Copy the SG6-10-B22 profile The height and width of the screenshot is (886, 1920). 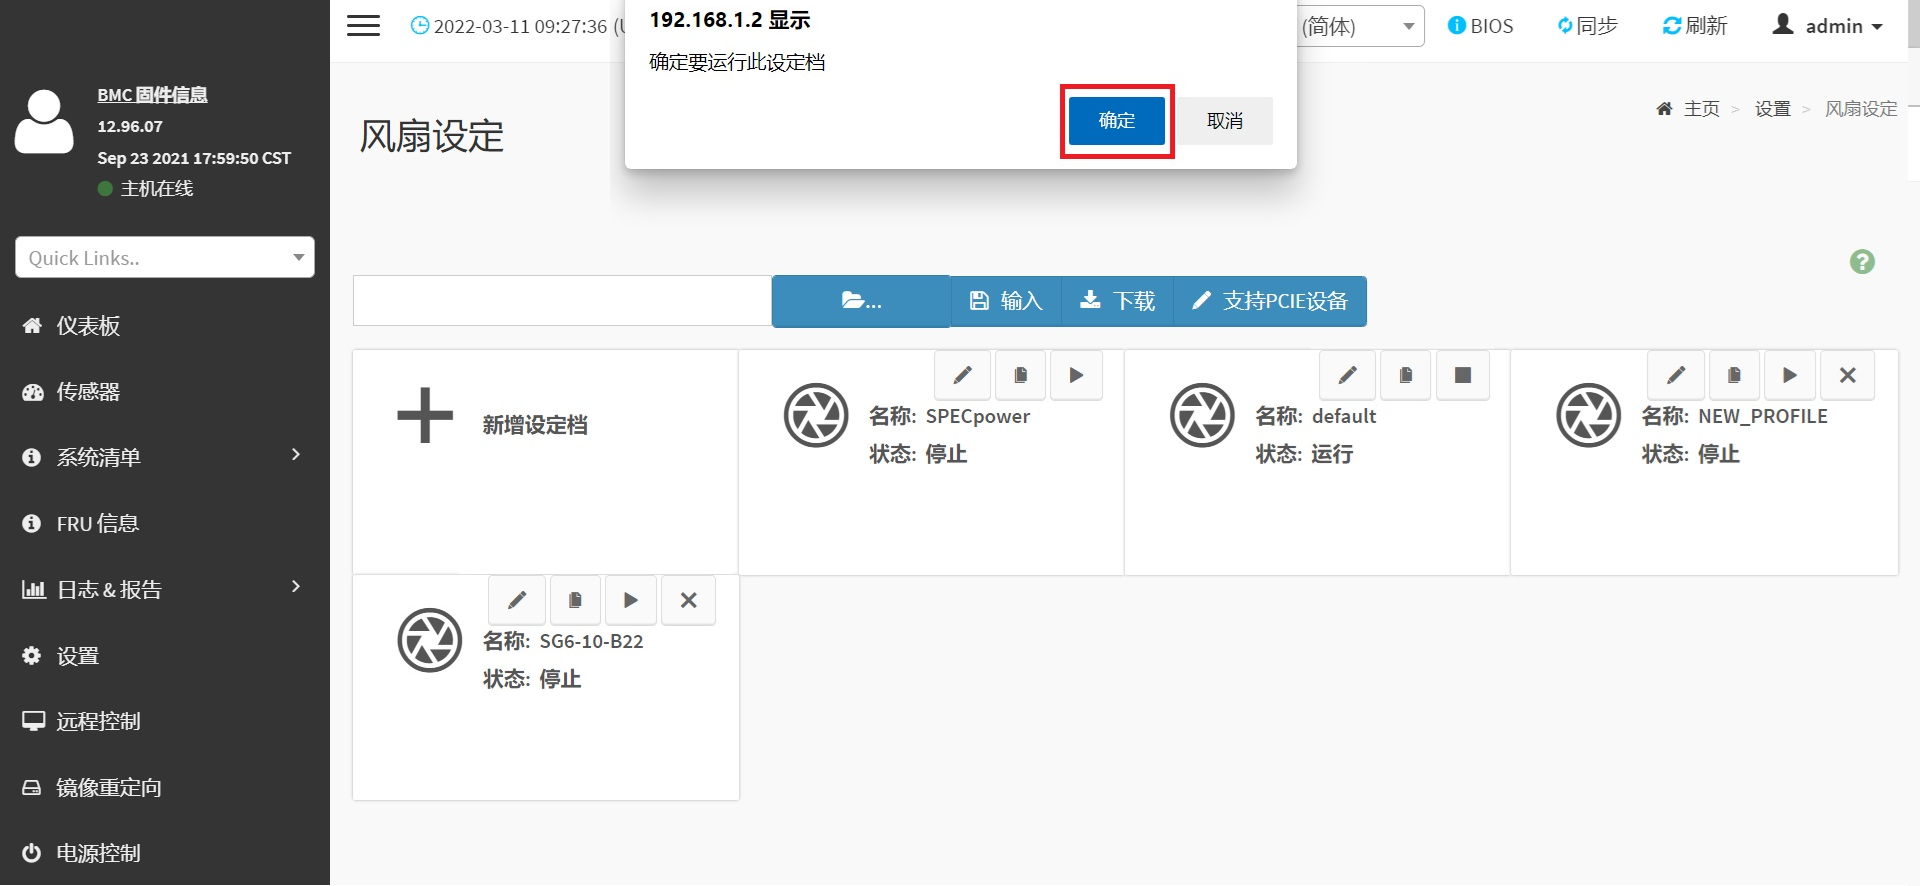575,600
